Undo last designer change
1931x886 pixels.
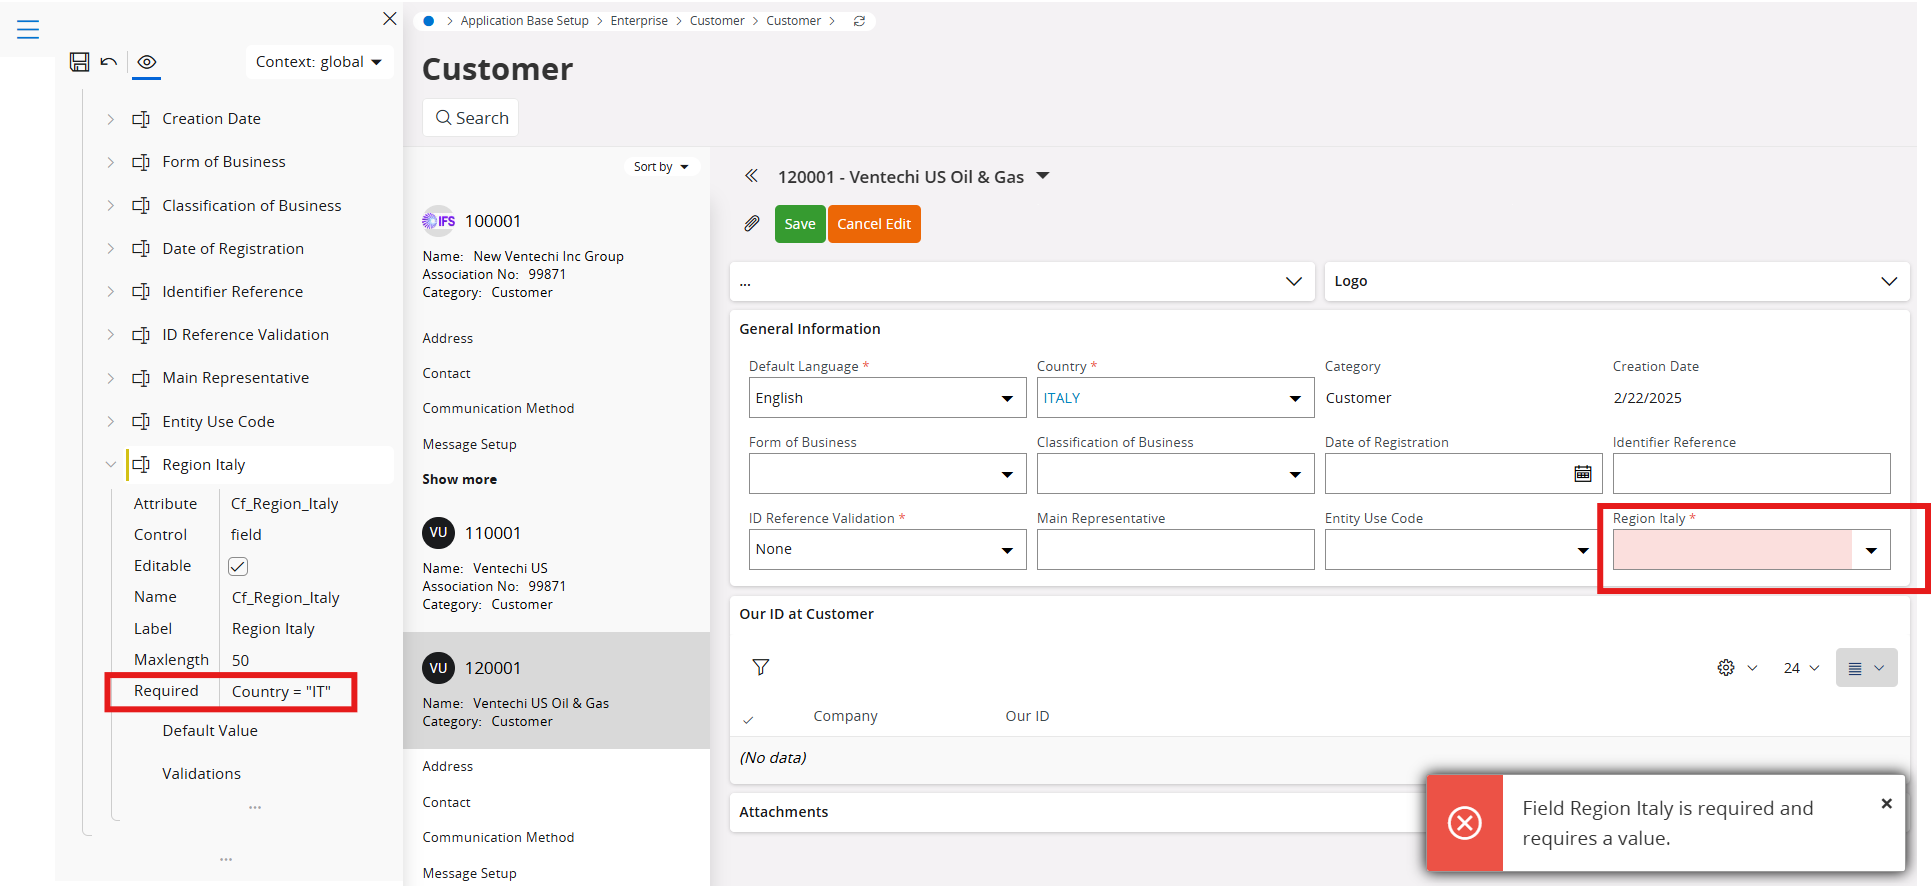[109, 62]
